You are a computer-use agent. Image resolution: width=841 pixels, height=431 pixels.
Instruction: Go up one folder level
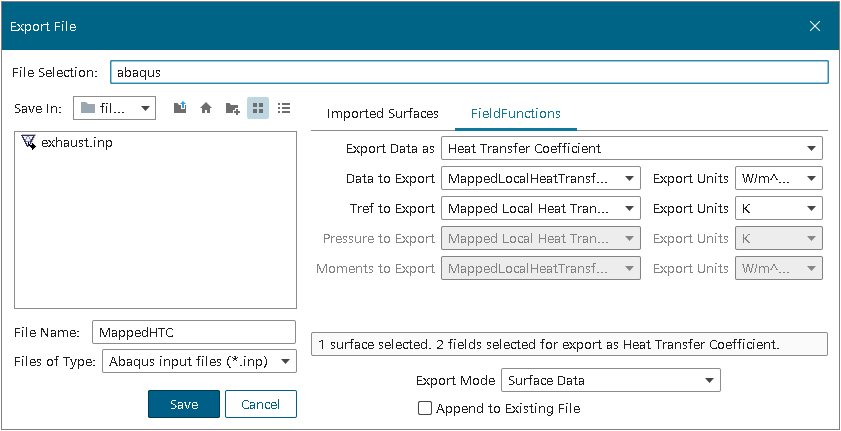(180, 108)
